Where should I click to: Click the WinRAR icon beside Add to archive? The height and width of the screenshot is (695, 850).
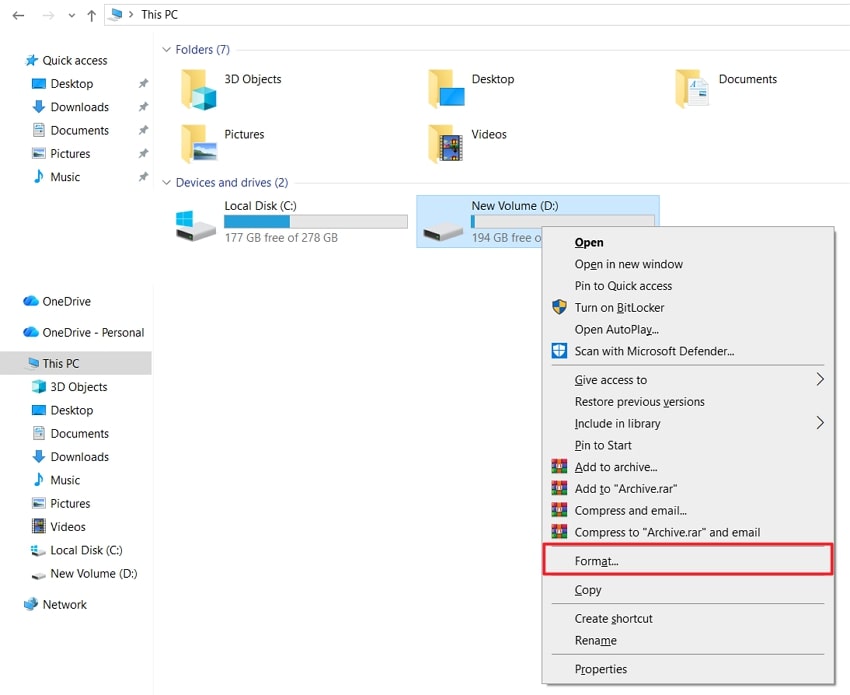click(x=559, y=466)
